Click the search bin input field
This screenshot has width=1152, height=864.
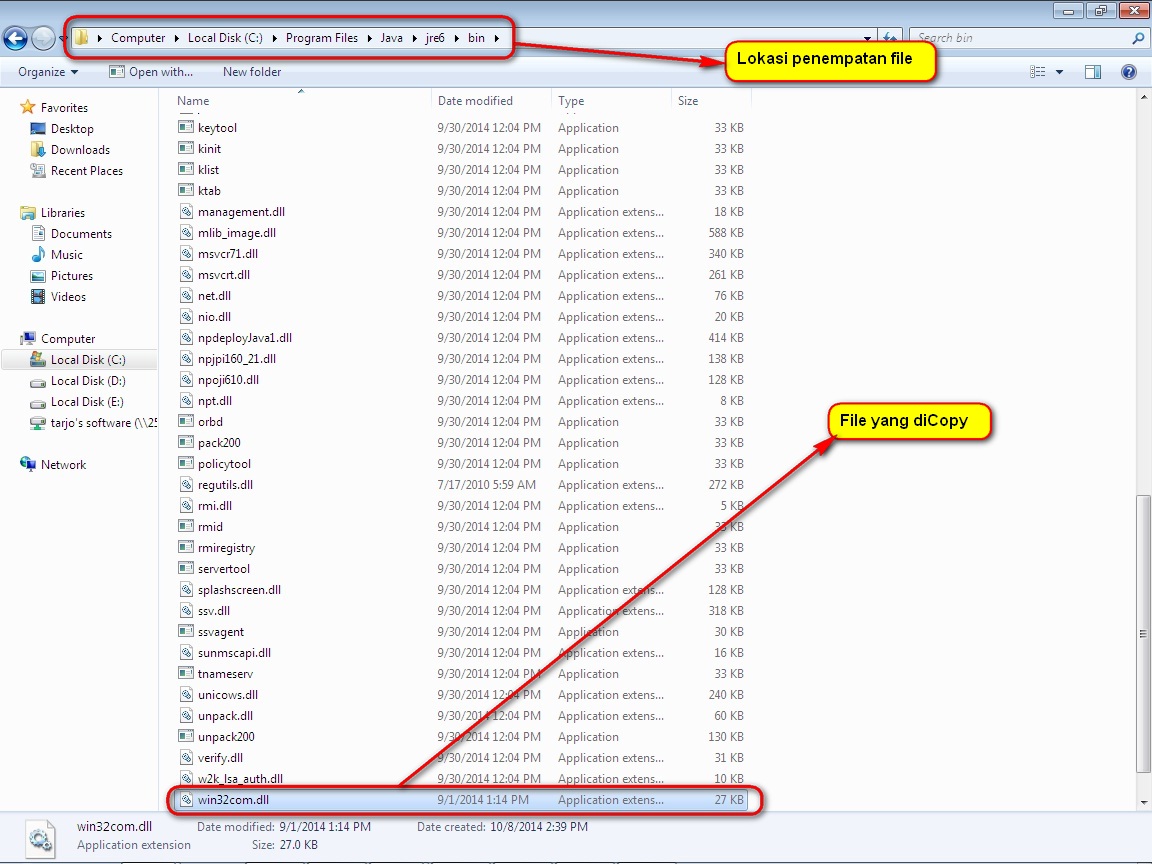pos(1020,38)
